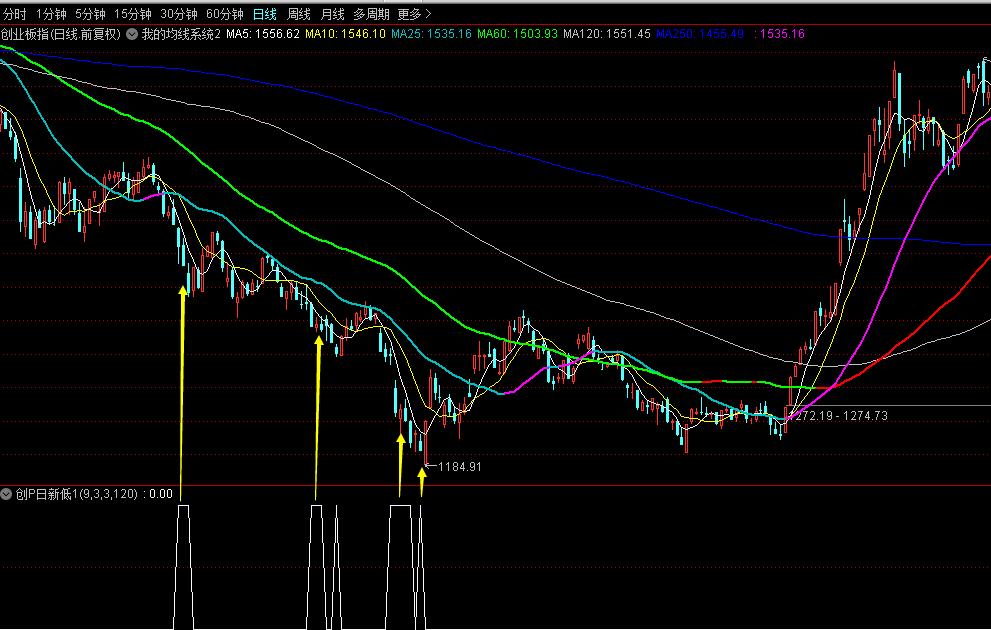Click the 我的均线系统2 indicator name
Image resolution: width=991 pixels, height=630 pixels.
[x=181, y=34]
